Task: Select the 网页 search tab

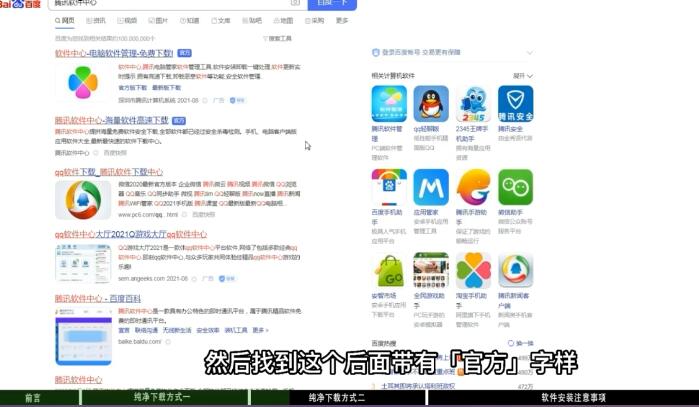Action: [65, 21]
